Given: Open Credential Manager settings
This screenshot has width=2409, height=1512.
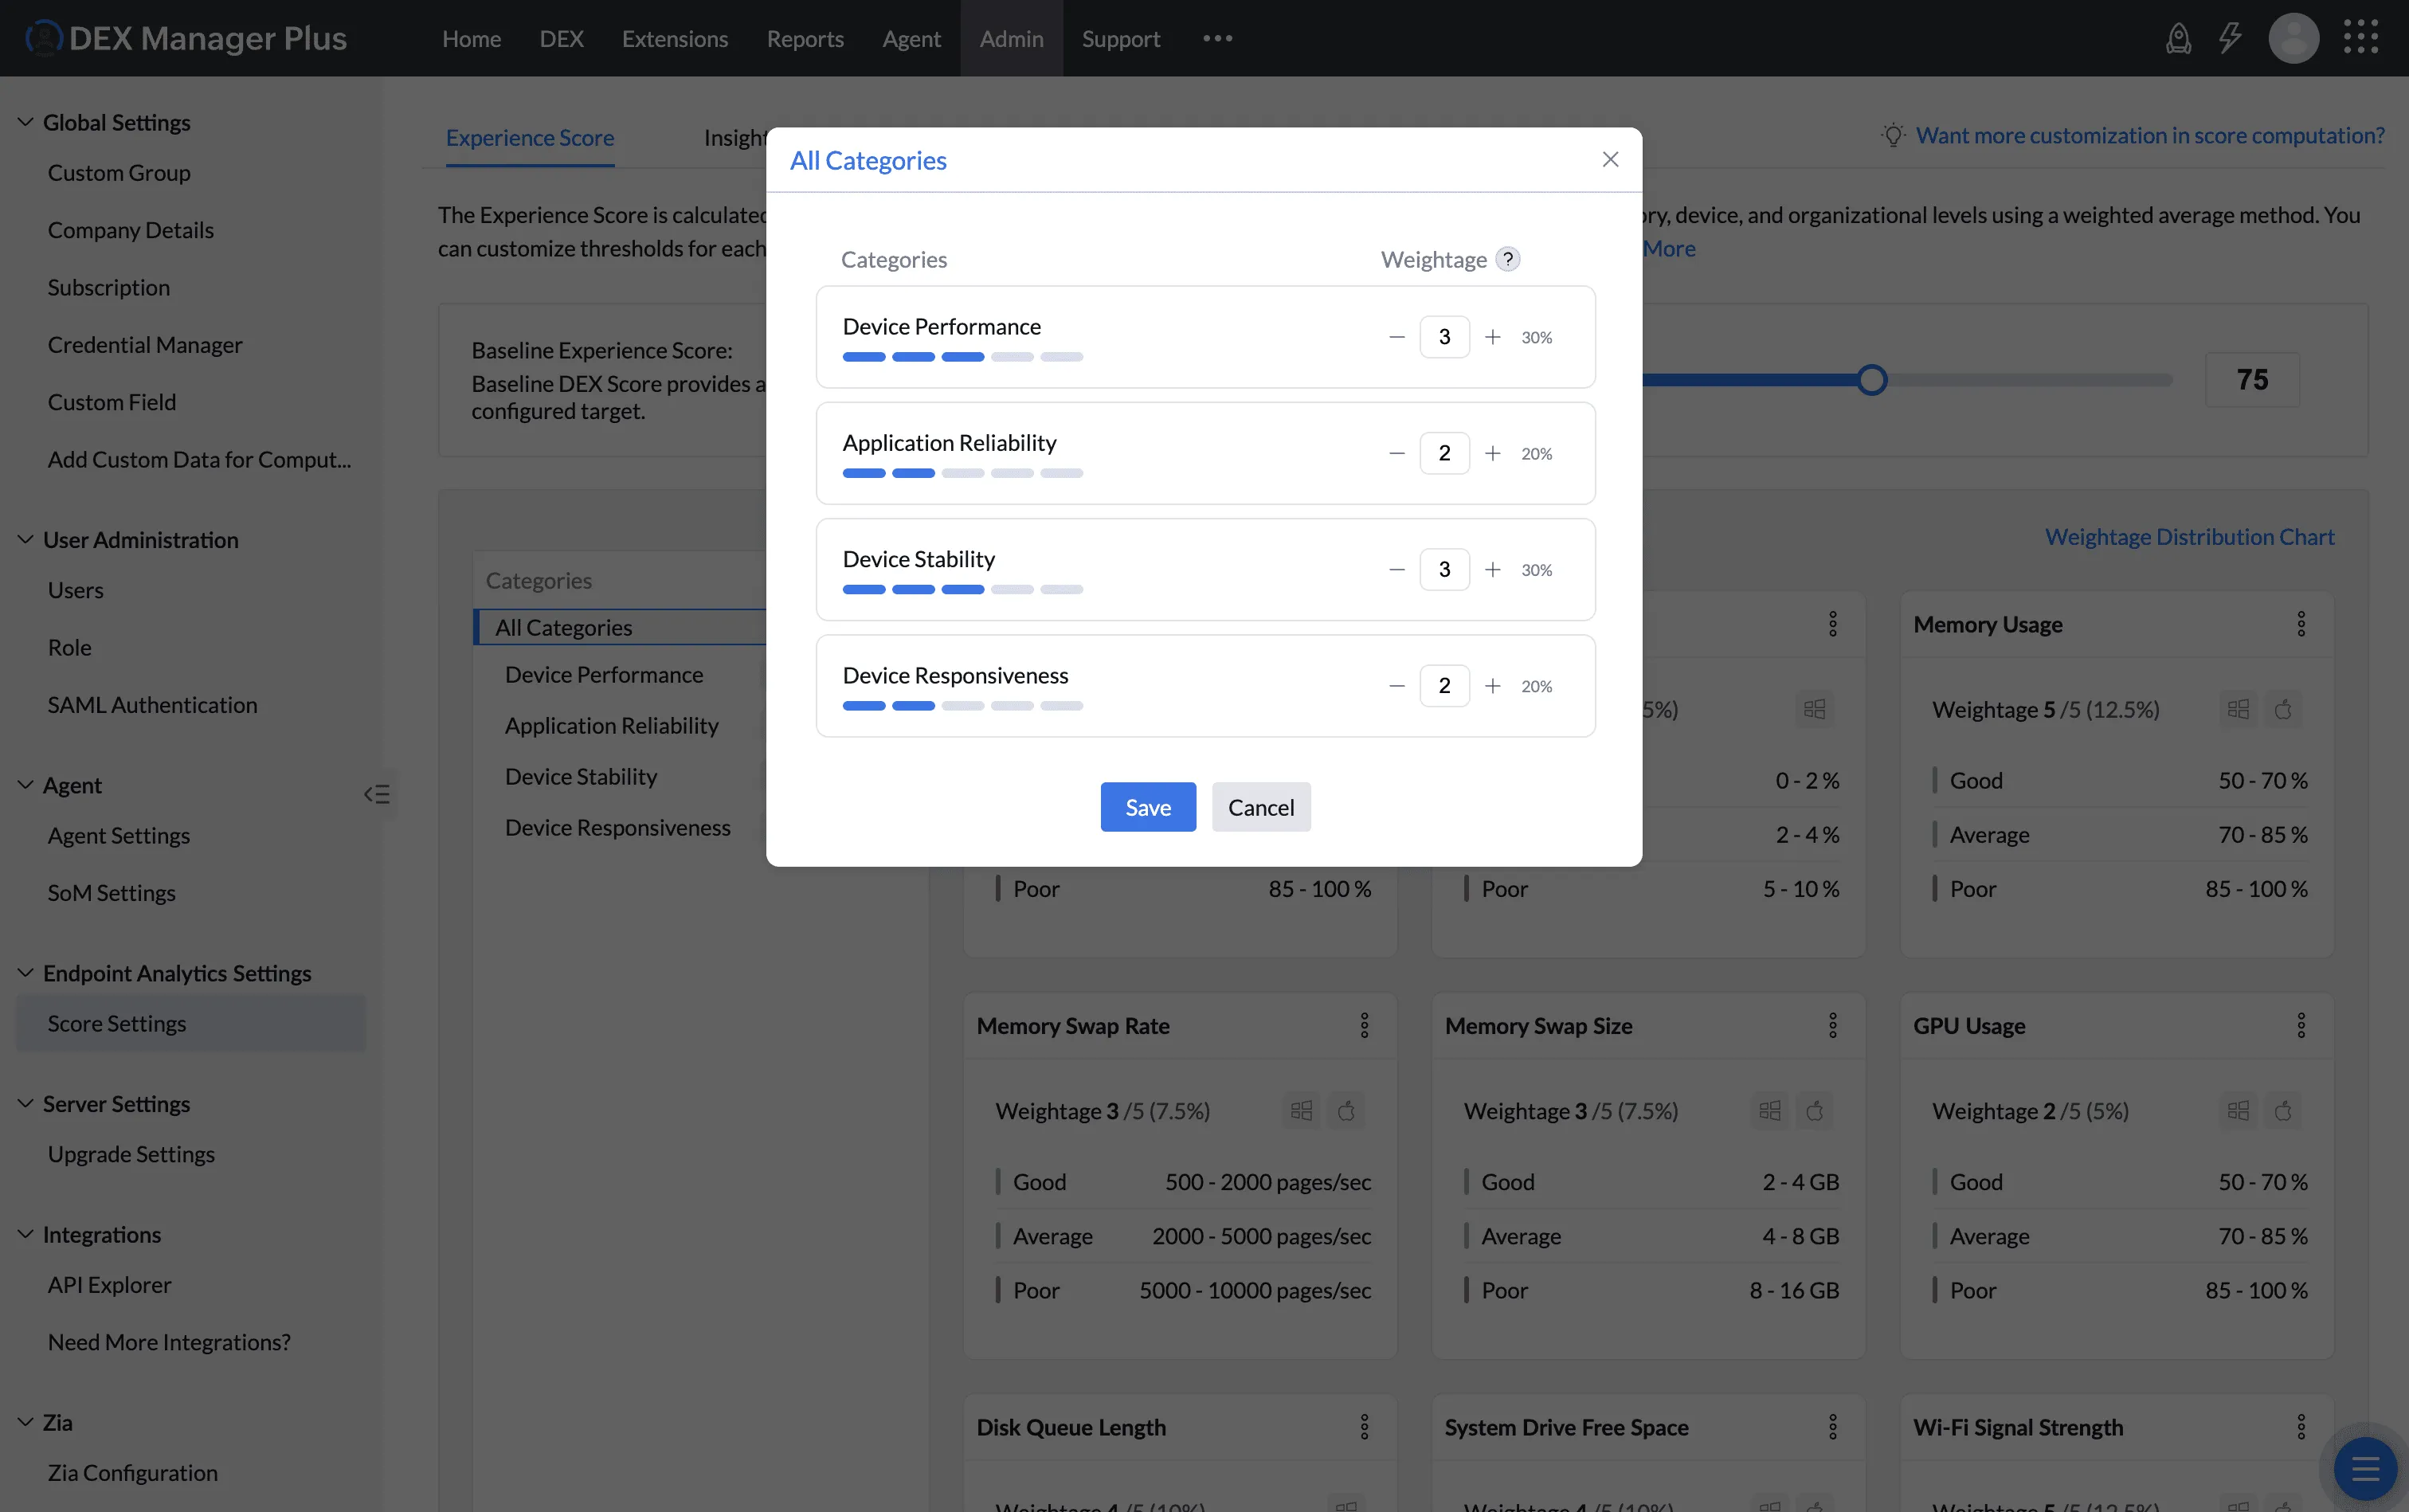Looking at the screenshot, I should pyautogui.click(x=145, y=345).
